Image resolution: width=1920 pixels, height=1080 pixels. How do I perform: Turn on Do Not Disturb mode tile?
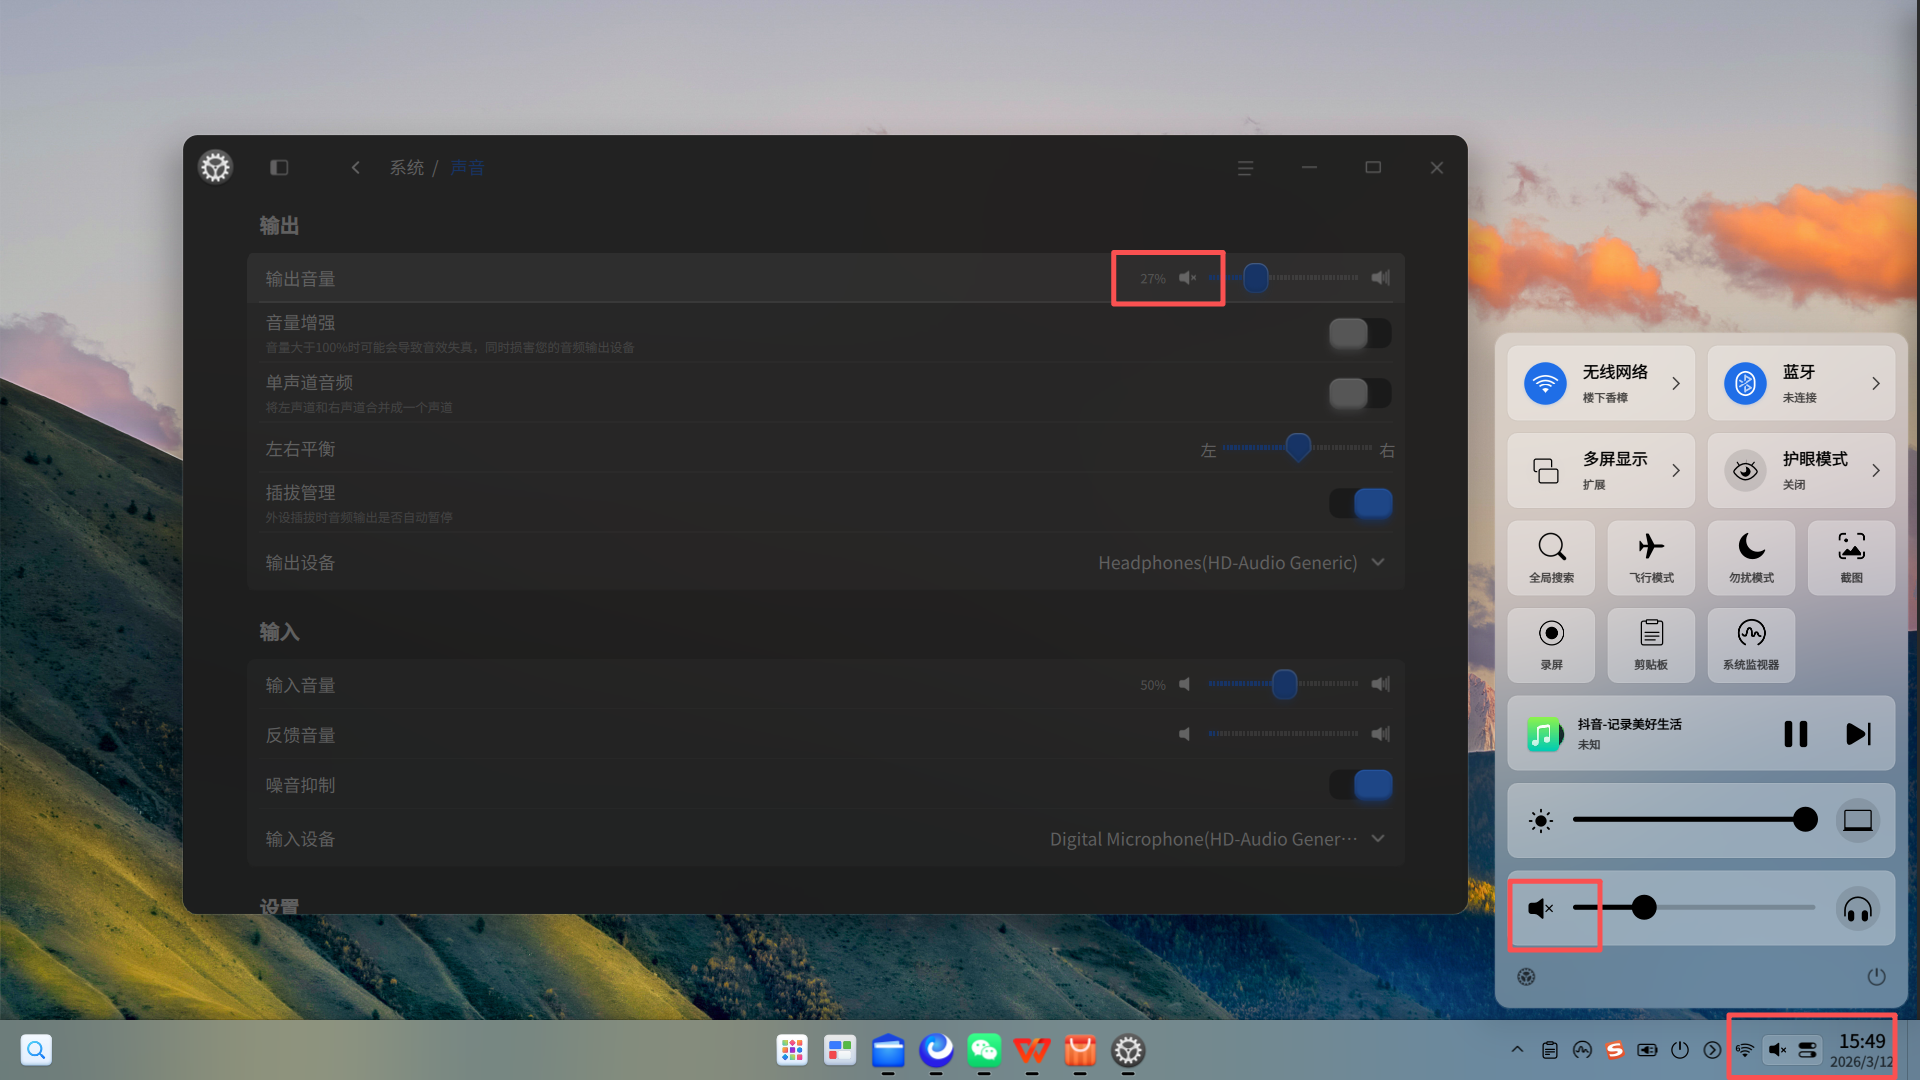point(1751,558)
